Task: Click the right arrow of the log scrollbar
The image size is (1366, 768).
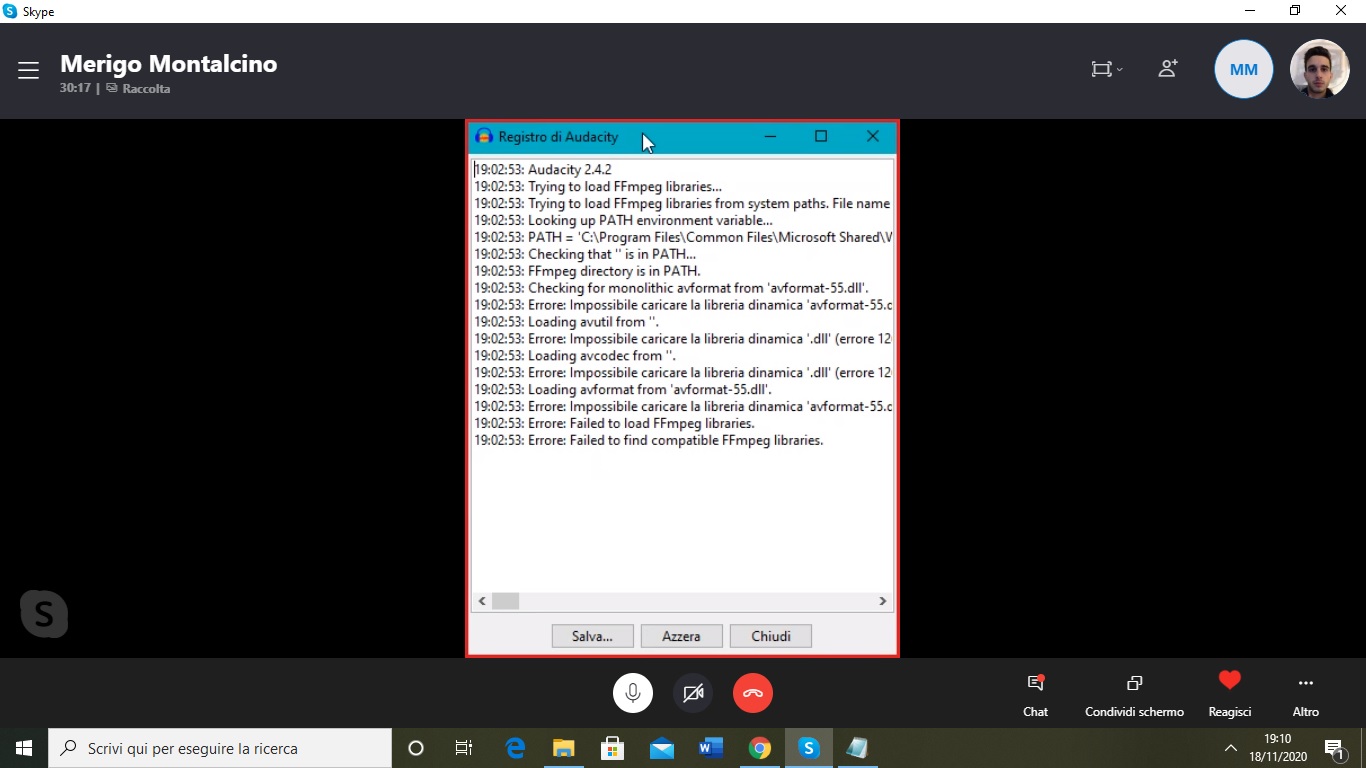Action: point(882,601)
